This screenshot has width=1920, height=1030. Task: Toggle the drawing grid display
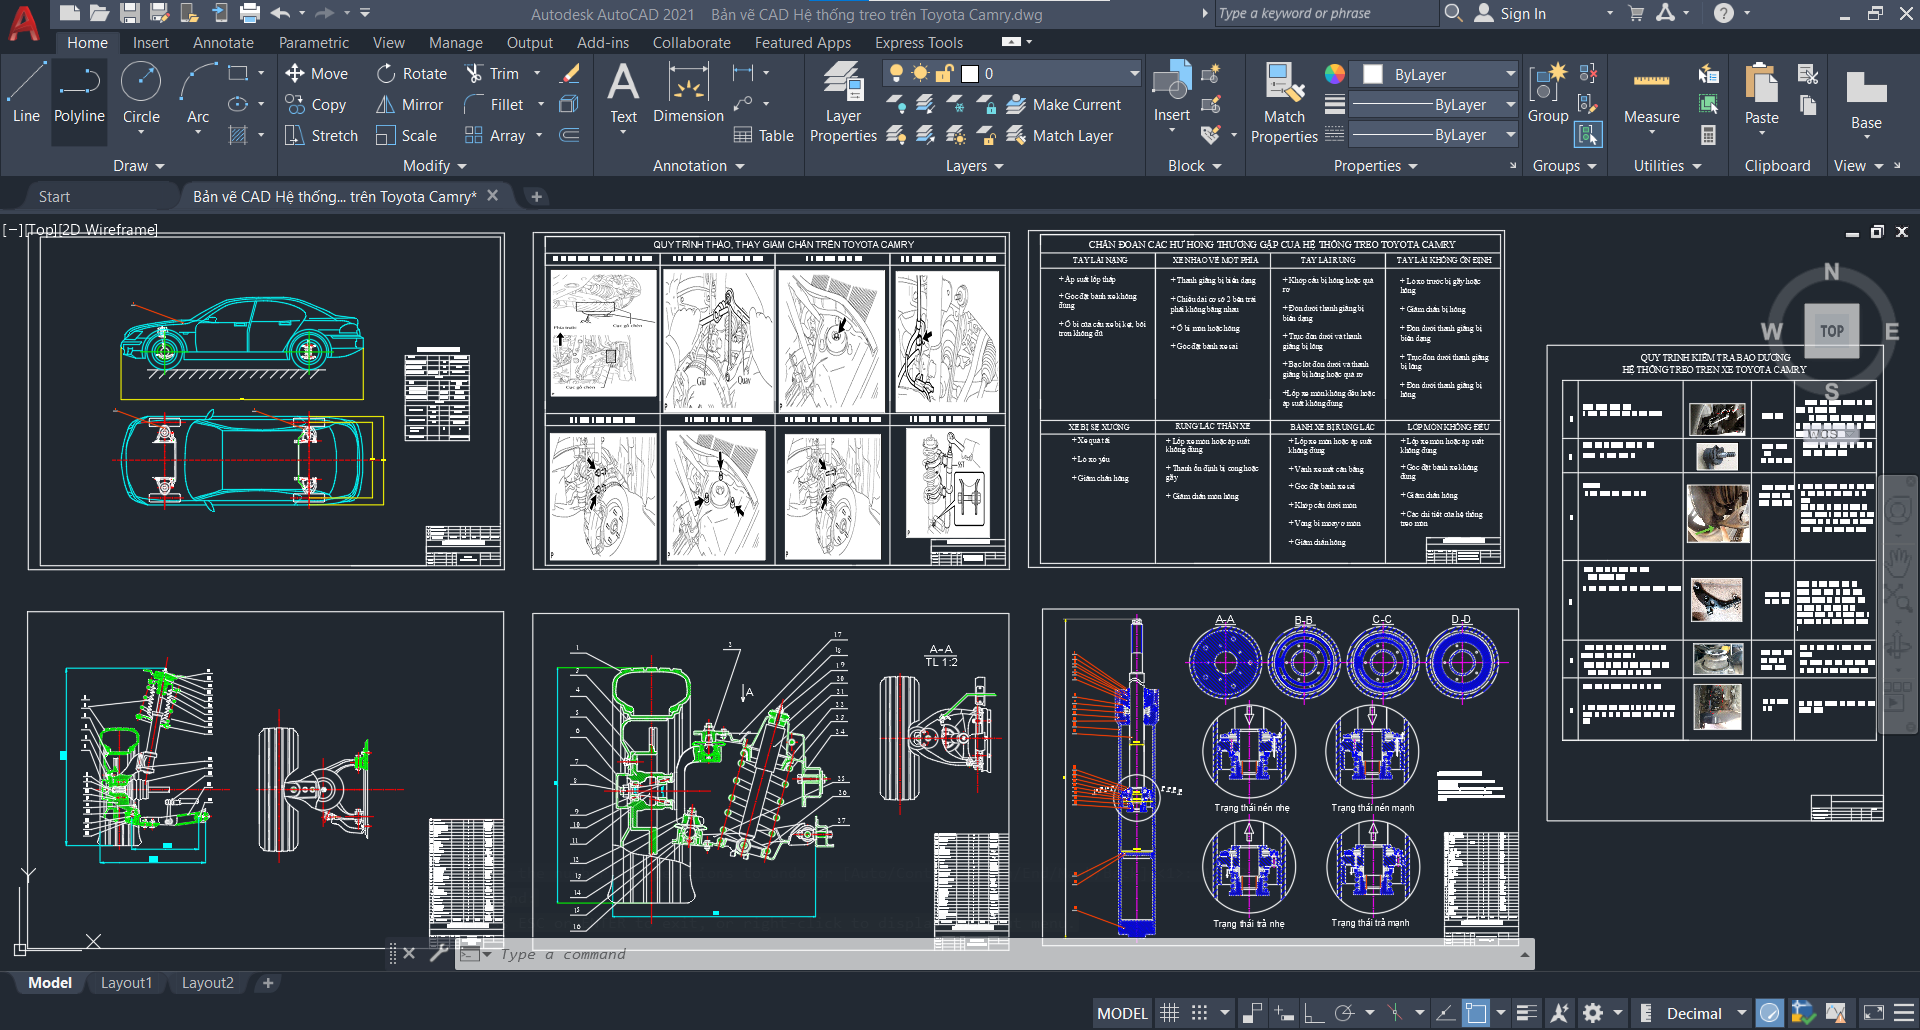click(1169, 1013)
